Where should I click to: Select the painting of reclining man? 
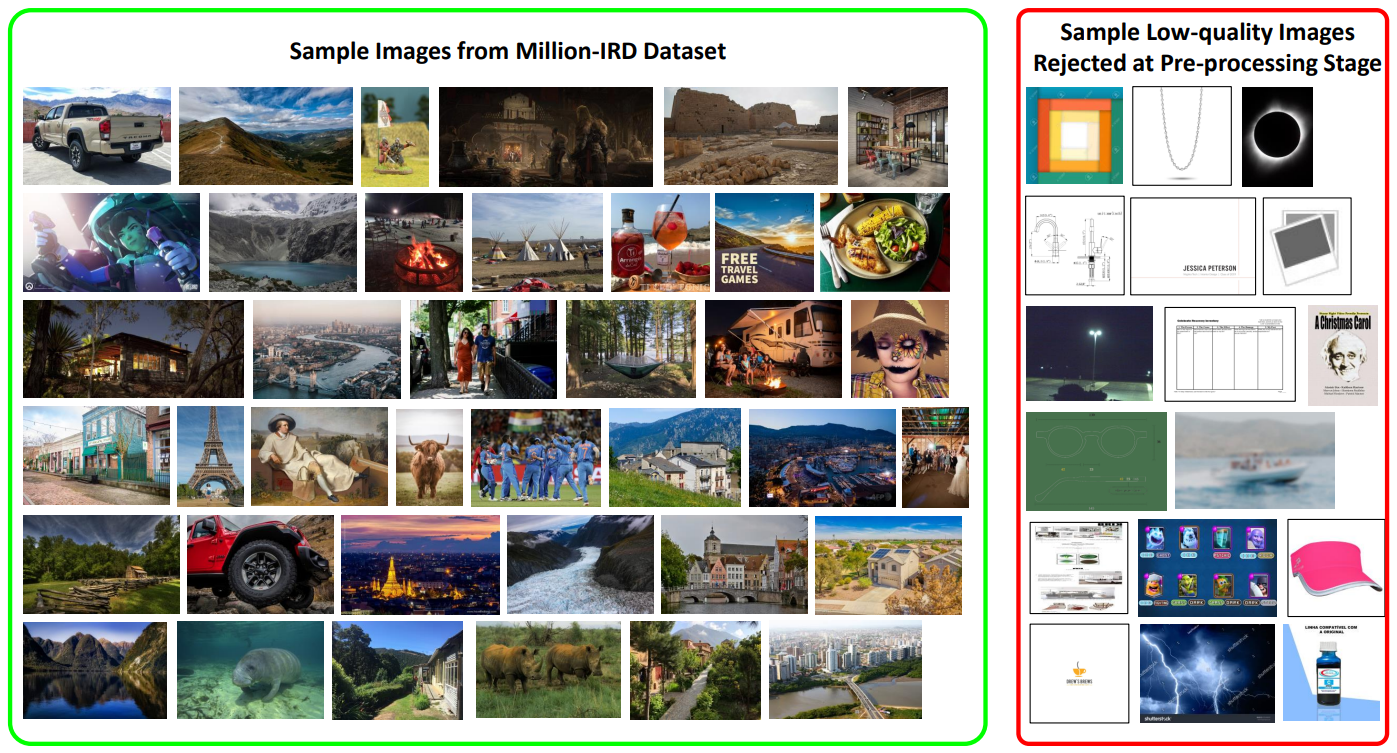(319, 456)
